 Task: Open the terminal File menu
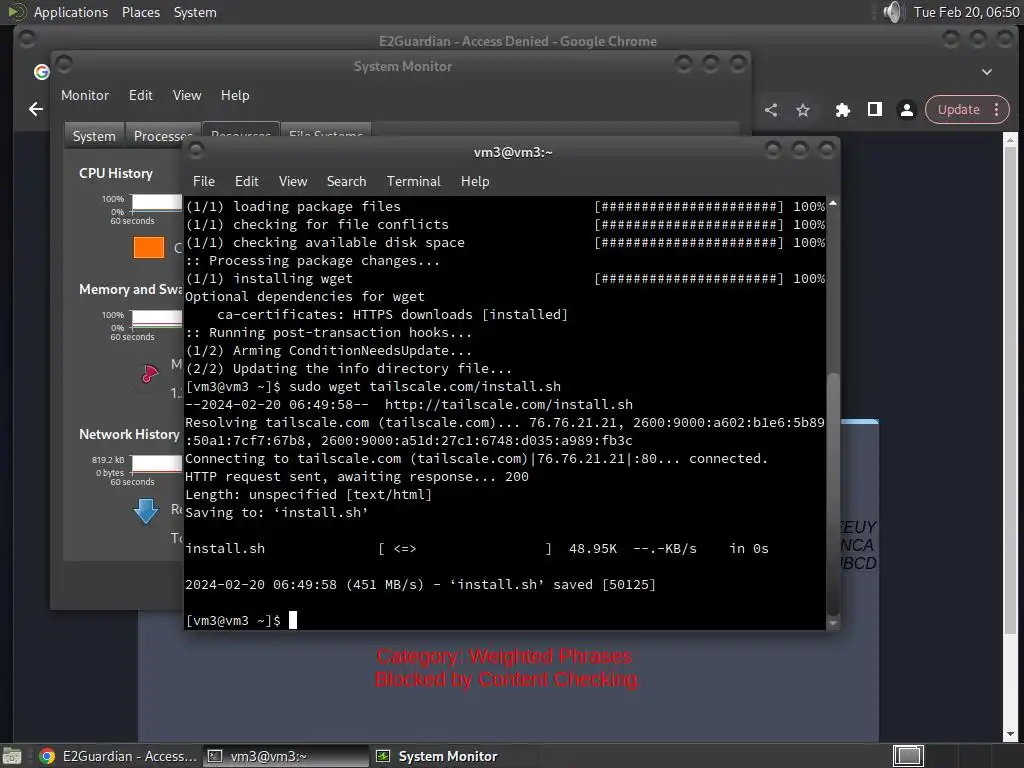(203, 182)
